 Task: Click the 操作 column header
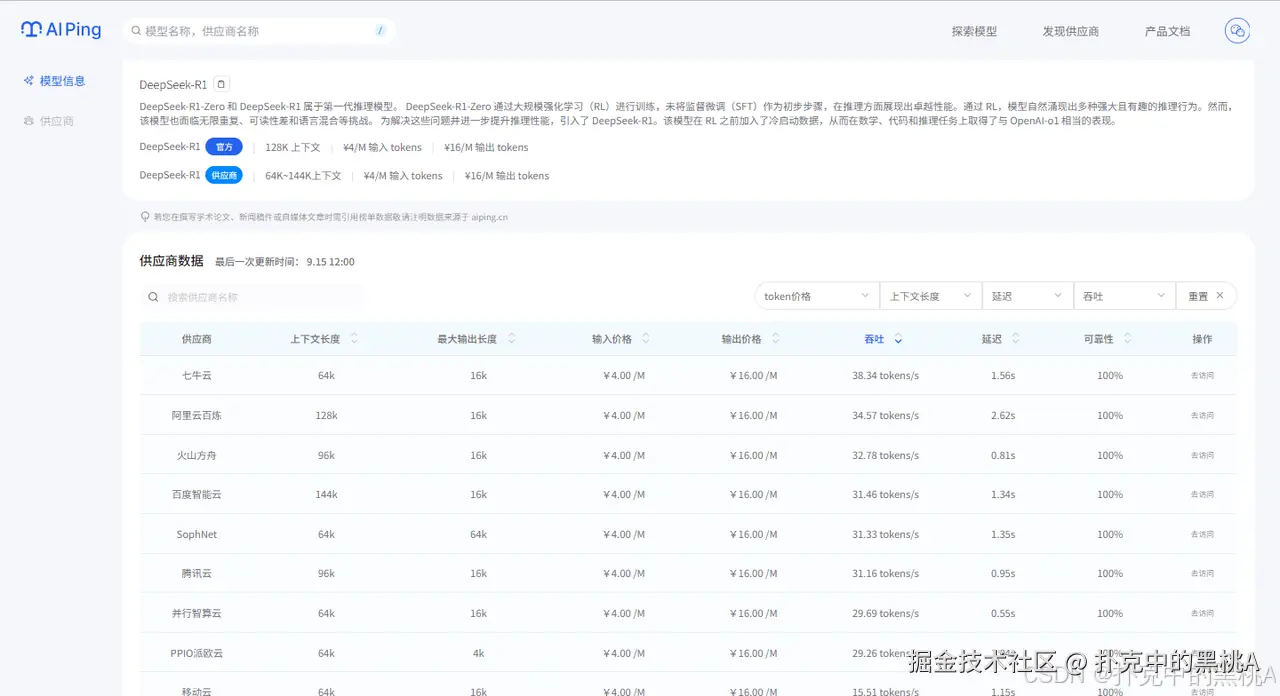(x=1202, y=339)
